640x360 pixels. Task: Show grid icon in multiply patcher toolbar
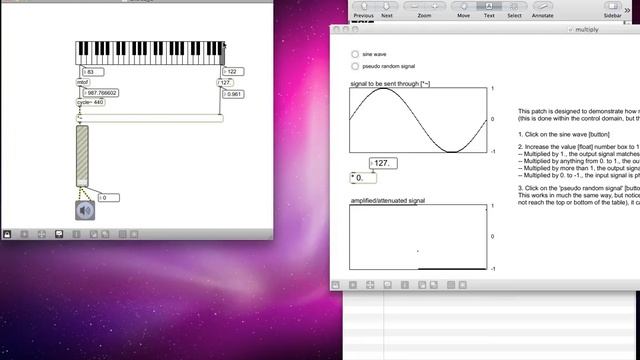click(x=451, y=285)
